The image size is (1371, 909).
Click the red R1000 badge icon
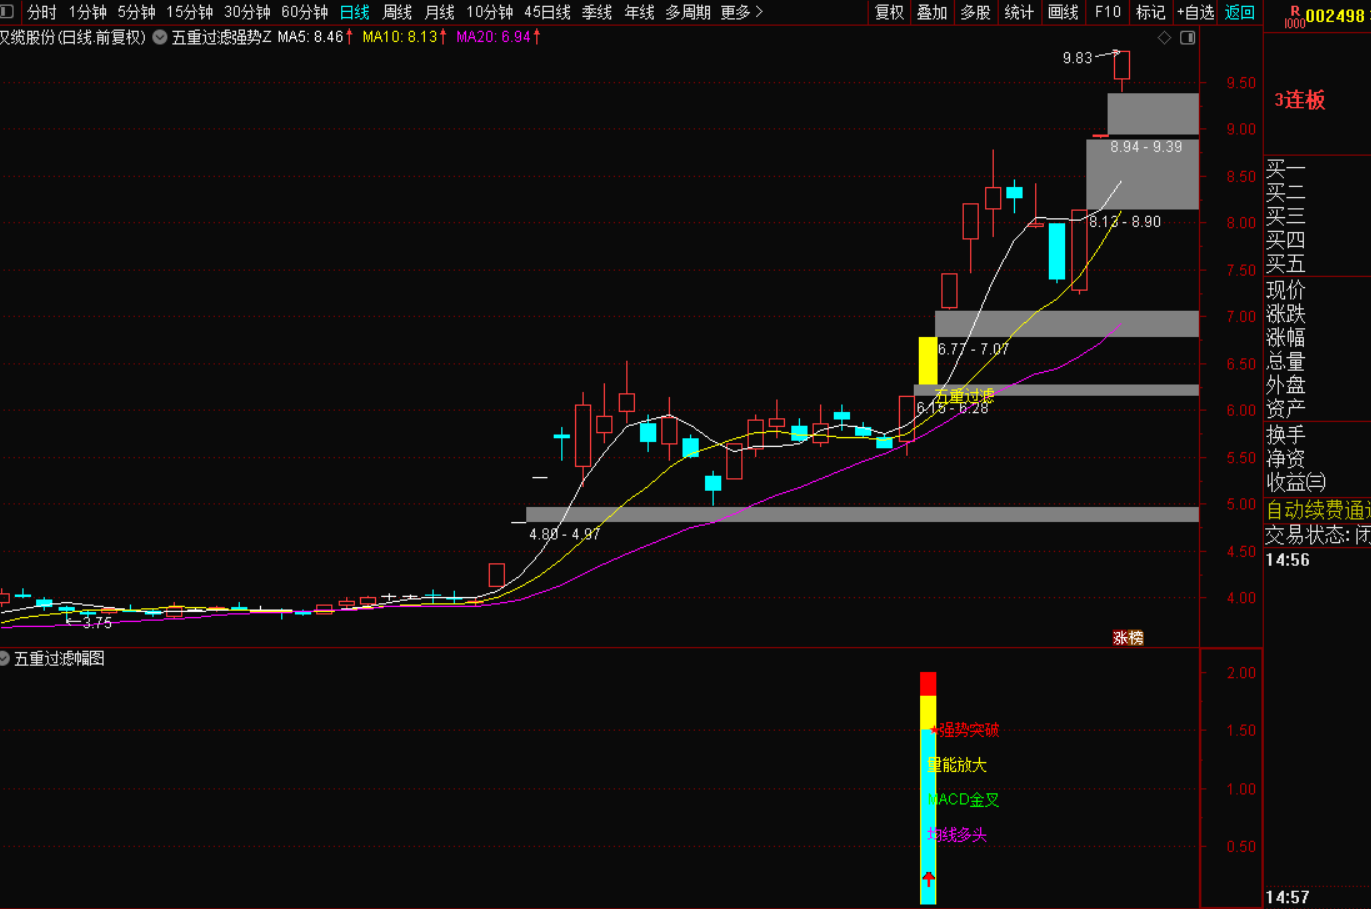[1294, 17]
